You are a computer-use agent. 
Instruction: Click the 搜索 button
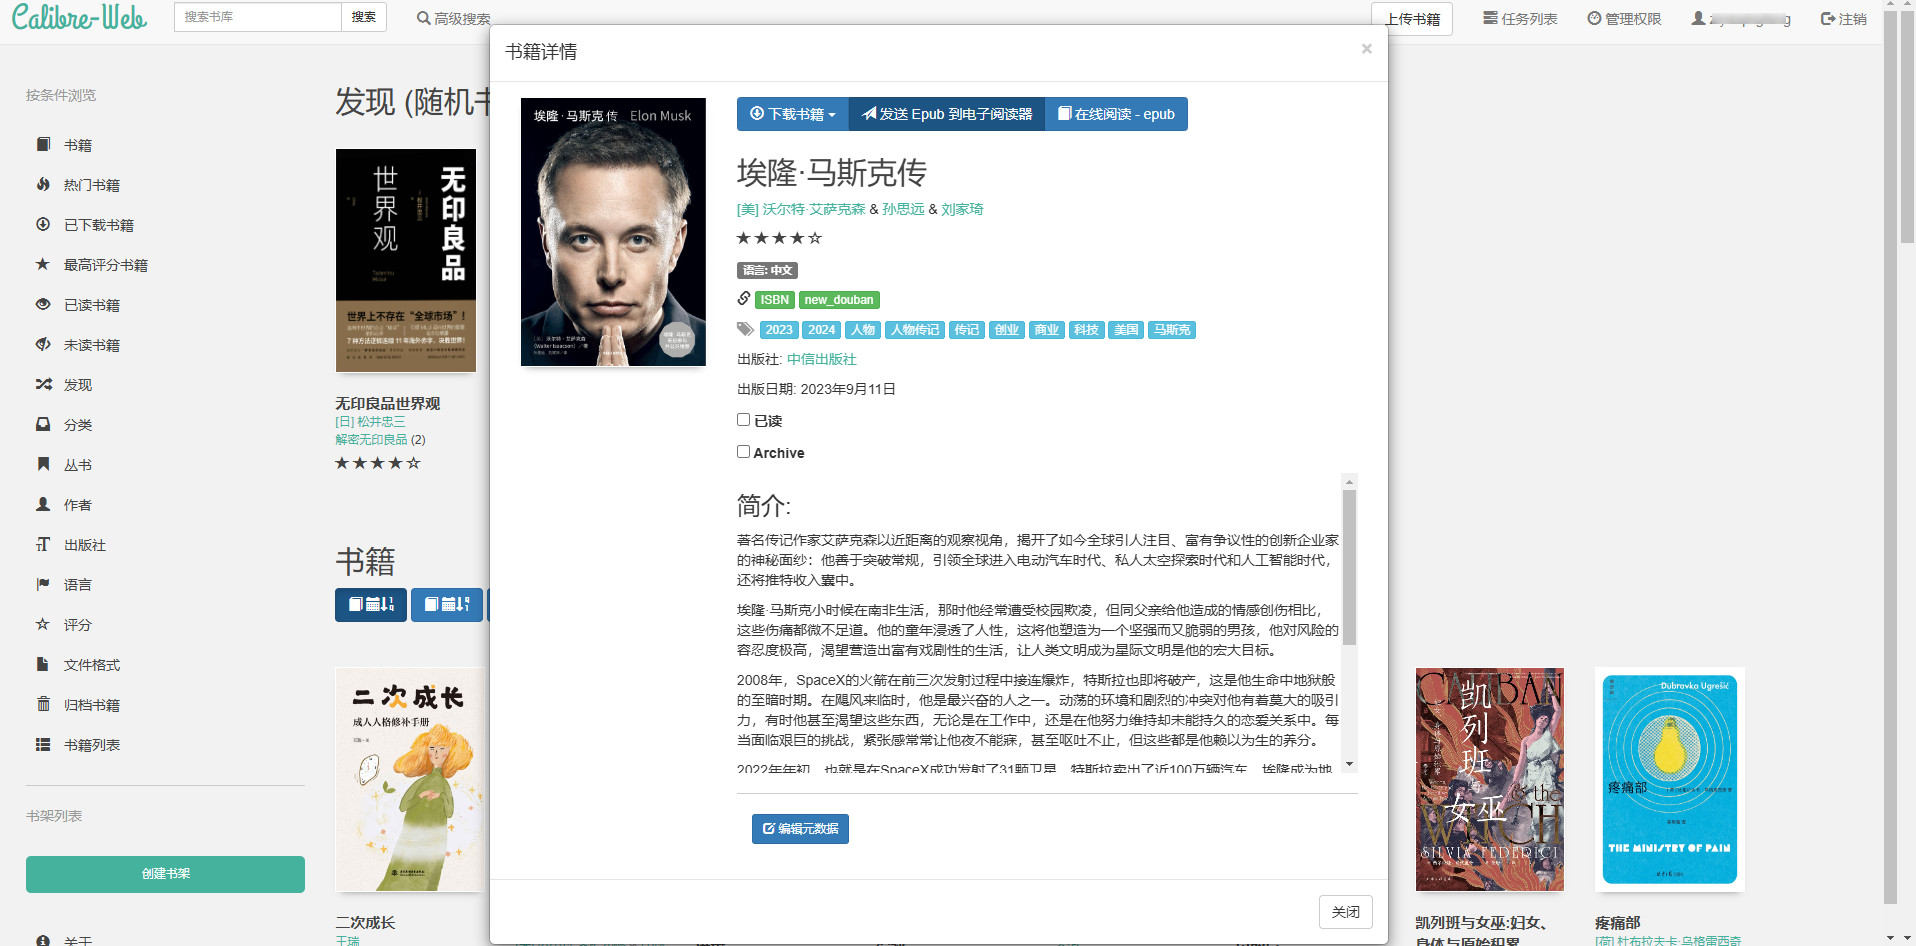pos(364,17)
